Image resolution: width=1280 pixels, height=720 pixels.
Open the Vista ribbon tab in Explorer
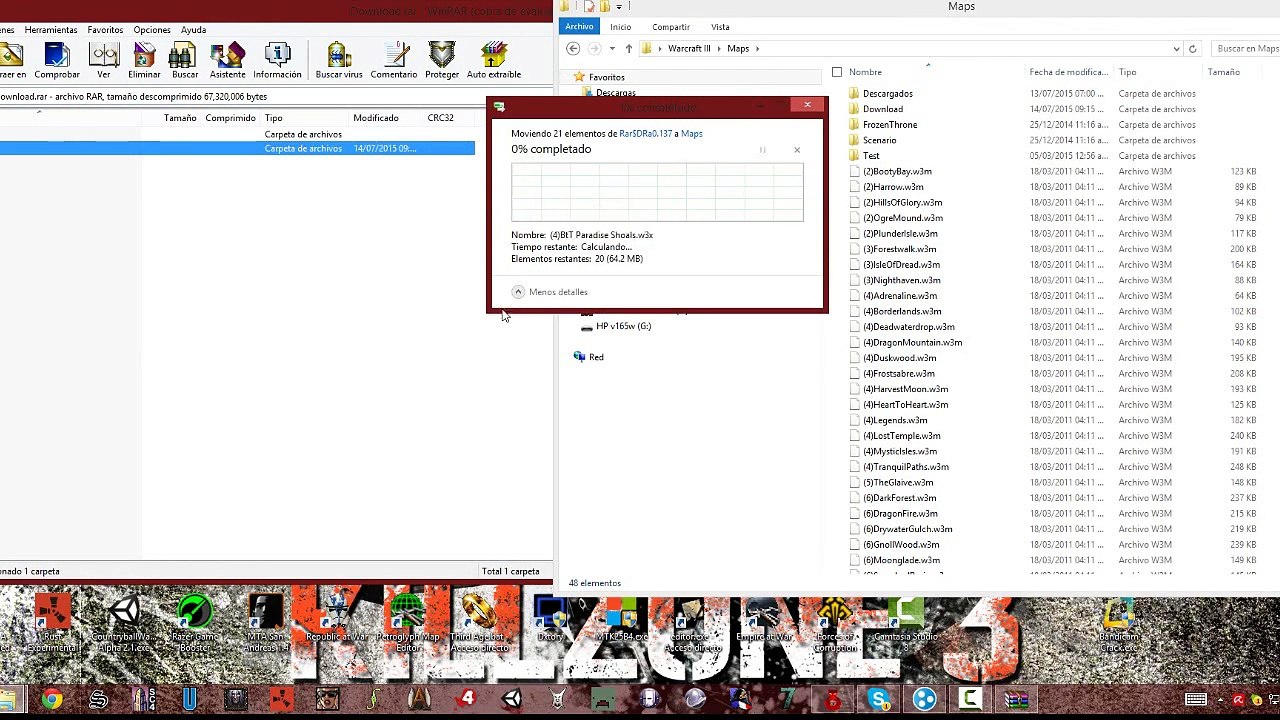[720, 27]
